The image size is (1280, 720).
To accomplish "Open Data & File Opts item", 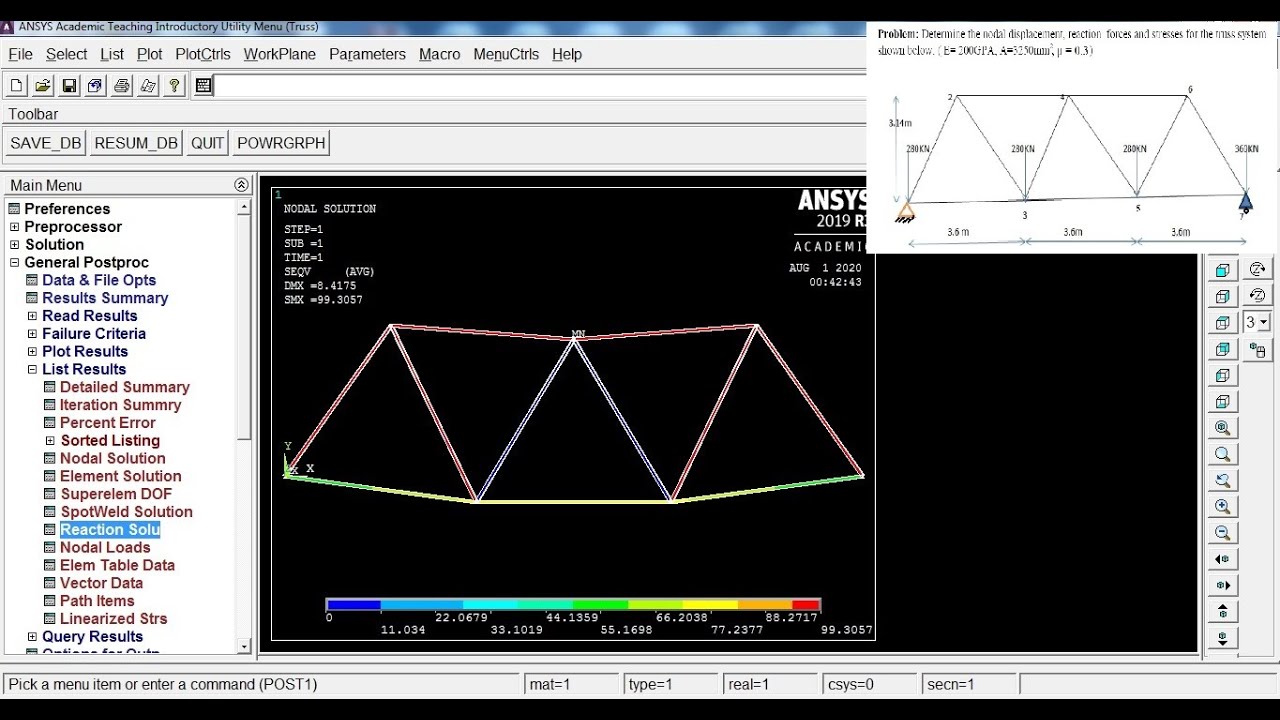I will pyautogui.click(x=99, y=280).
